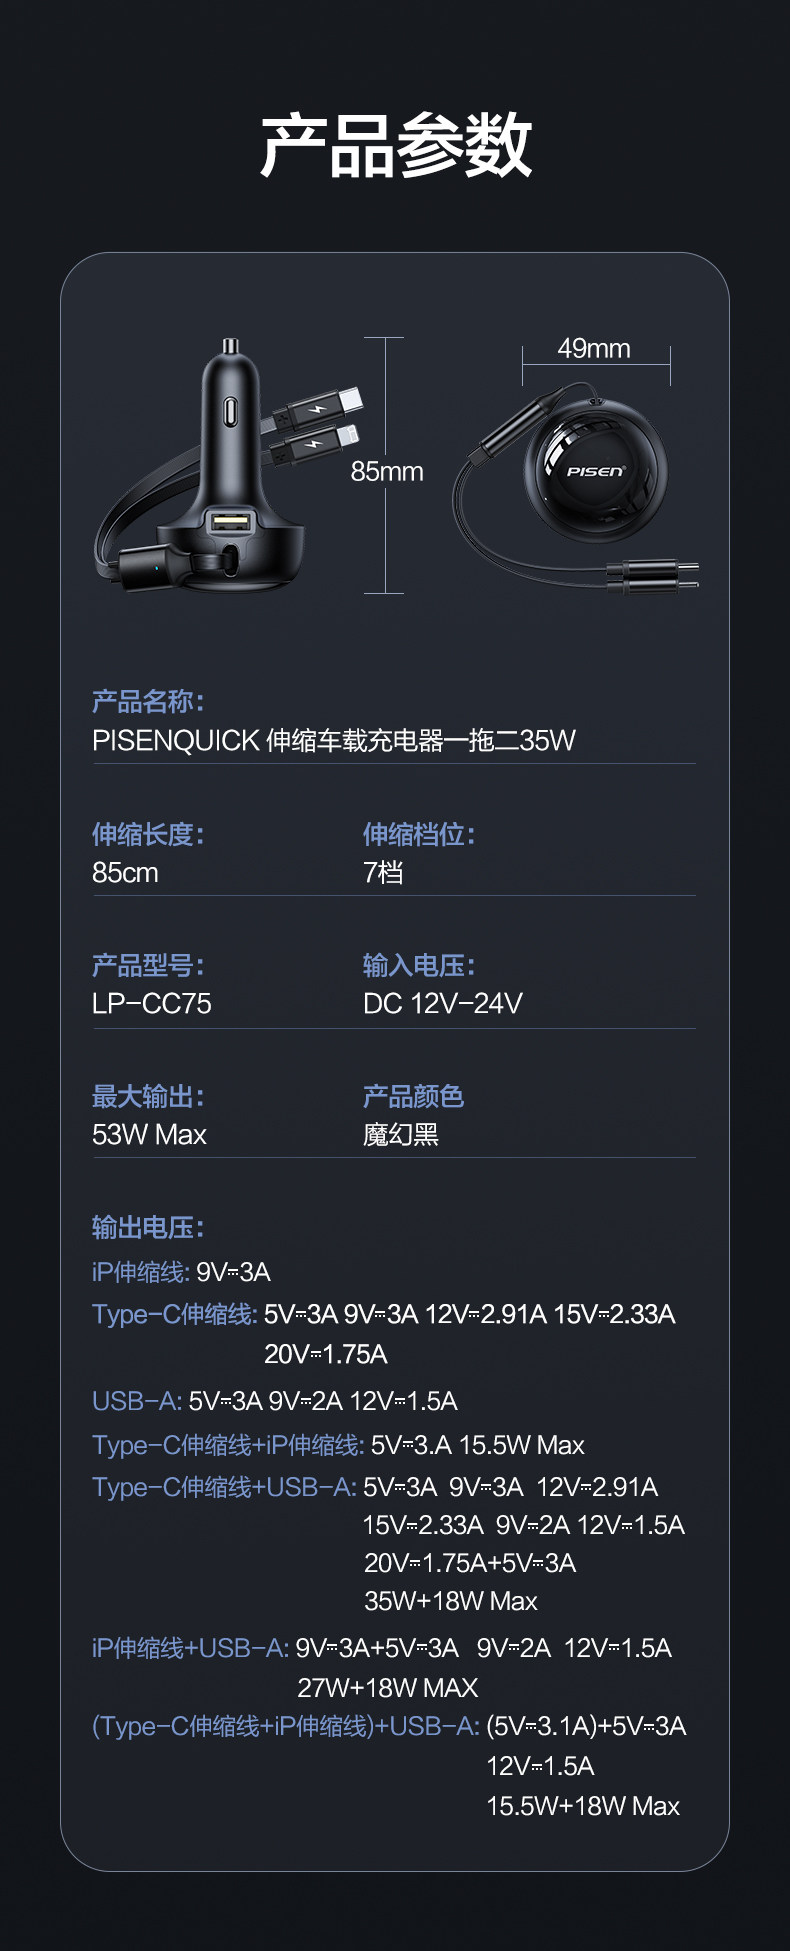This screenshot has width=790, height=1951.
Task: Click the 产品参数 page title
Action: [x=395, y=146]
